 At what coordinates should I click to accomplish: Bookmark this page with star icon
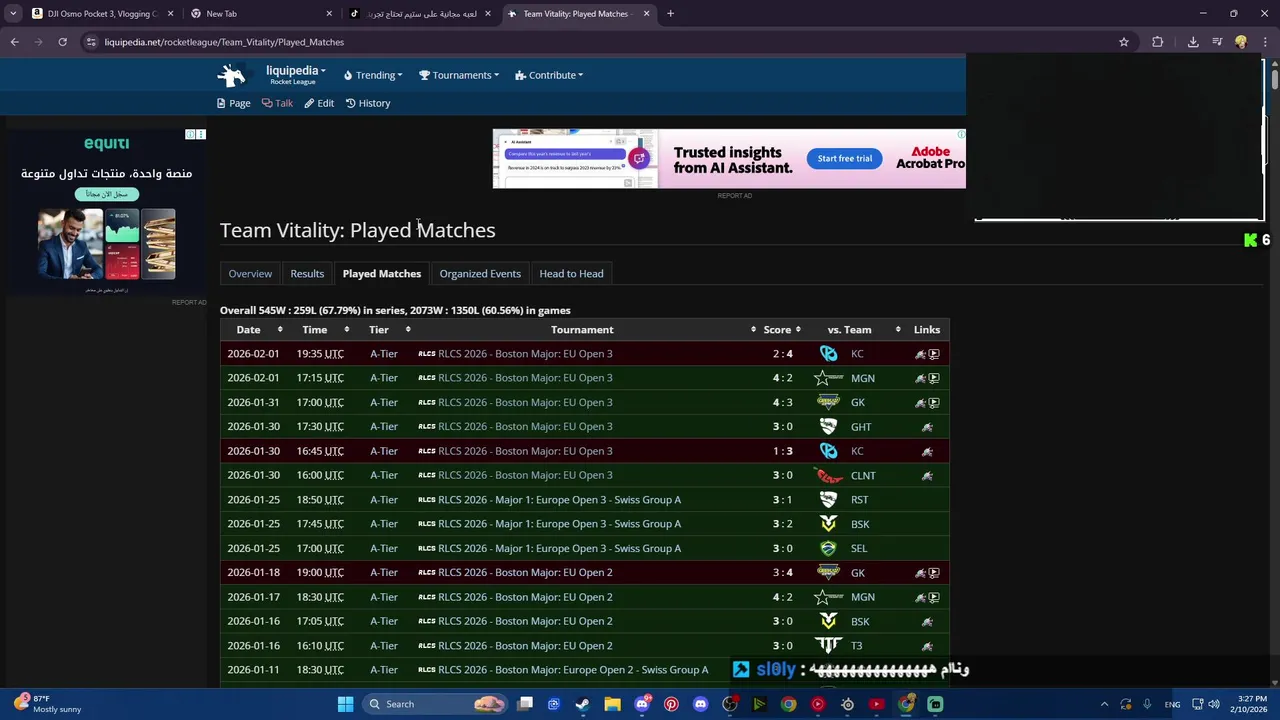click(x=1124, y=42)
